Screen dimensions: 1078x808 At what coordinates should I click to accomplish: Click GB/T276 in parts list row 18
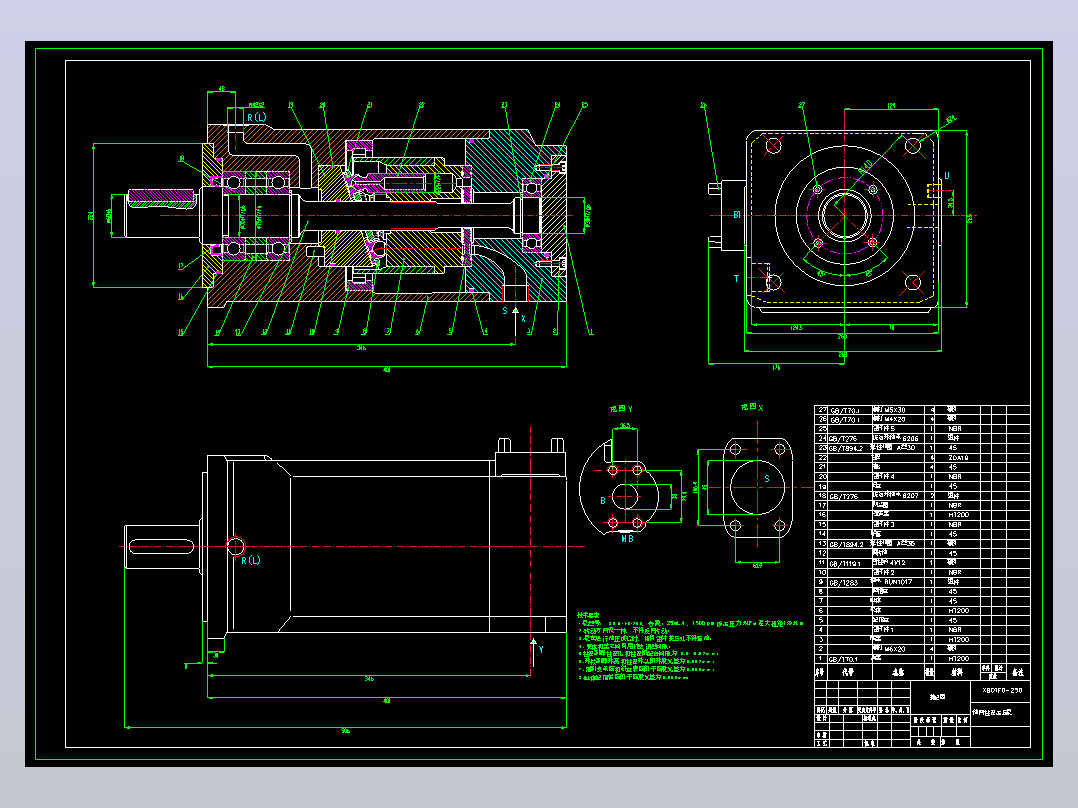point(844,496)
